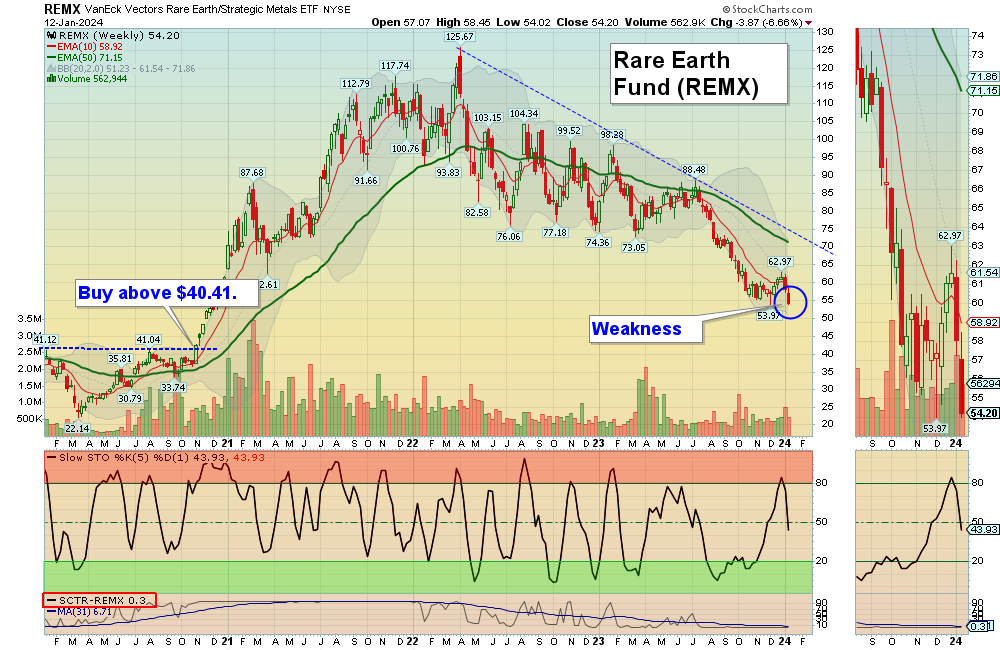This screenshot has width=1000, height=650.
Task: Click the 43.93 stochastic value tag
Action: [x=983, y=529]
